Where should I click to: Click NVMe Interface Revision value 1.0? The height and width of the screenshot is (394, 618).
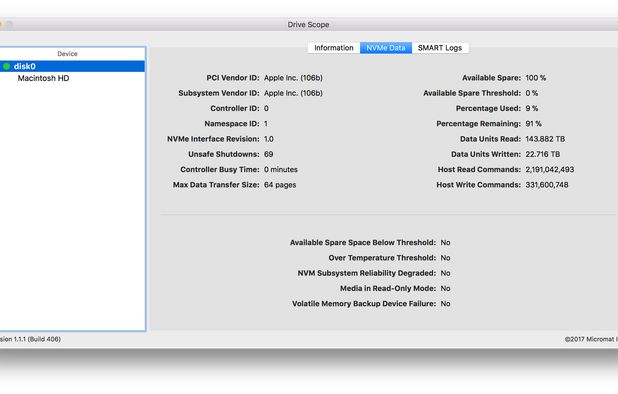[269, 139]
